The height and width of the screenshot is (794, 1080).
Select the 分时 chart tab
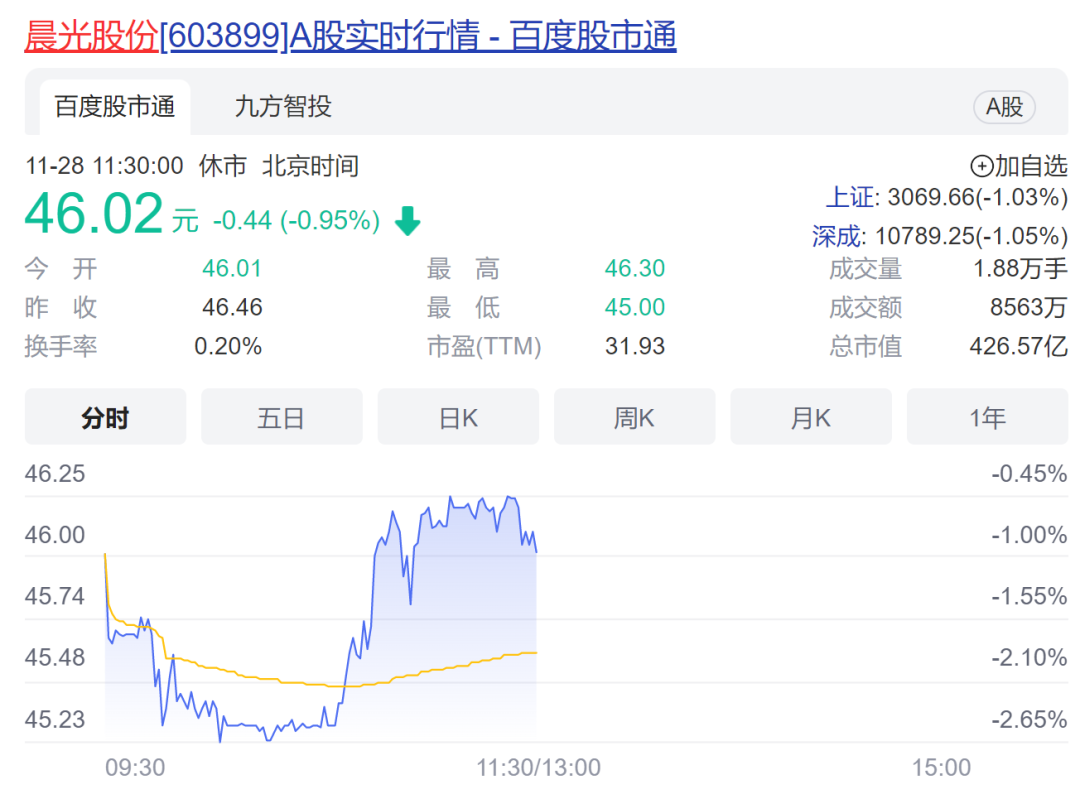click(x=105, y=417)
